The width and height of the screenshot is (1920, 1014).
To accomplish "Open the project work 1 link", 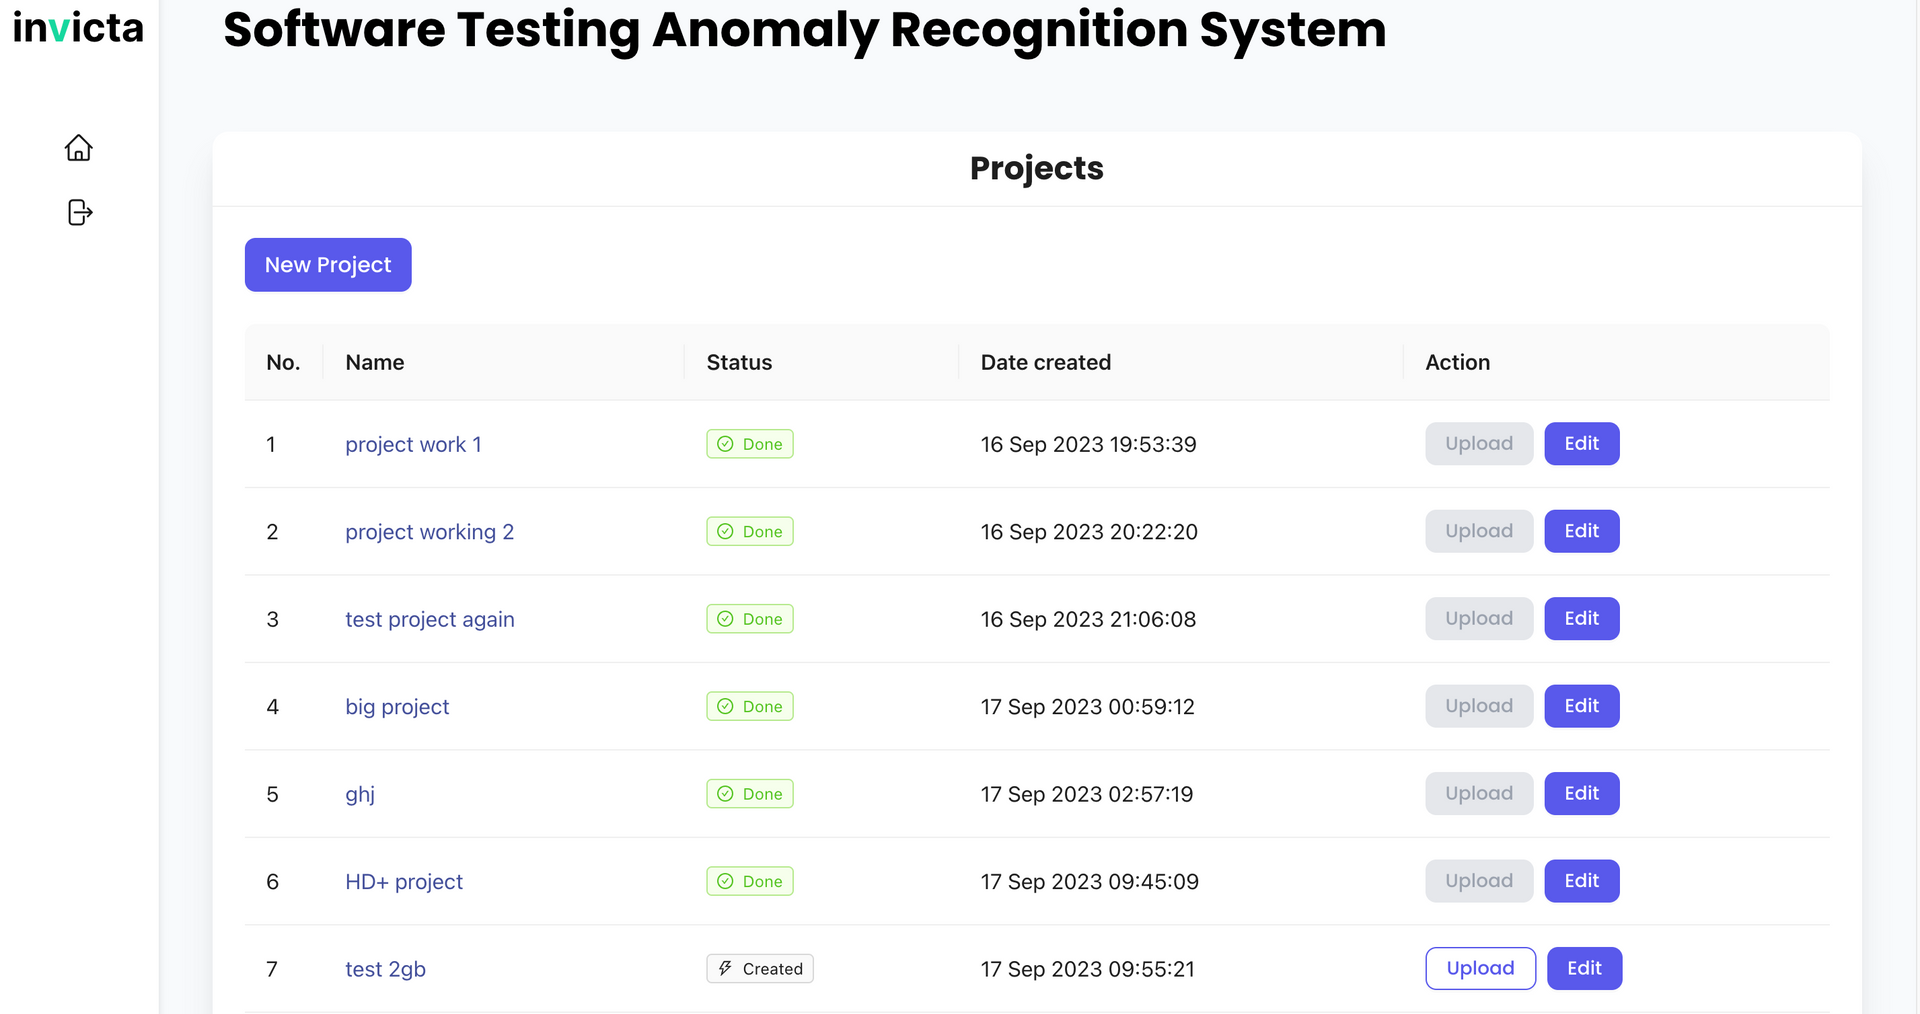I will click(x=413, y=445).
